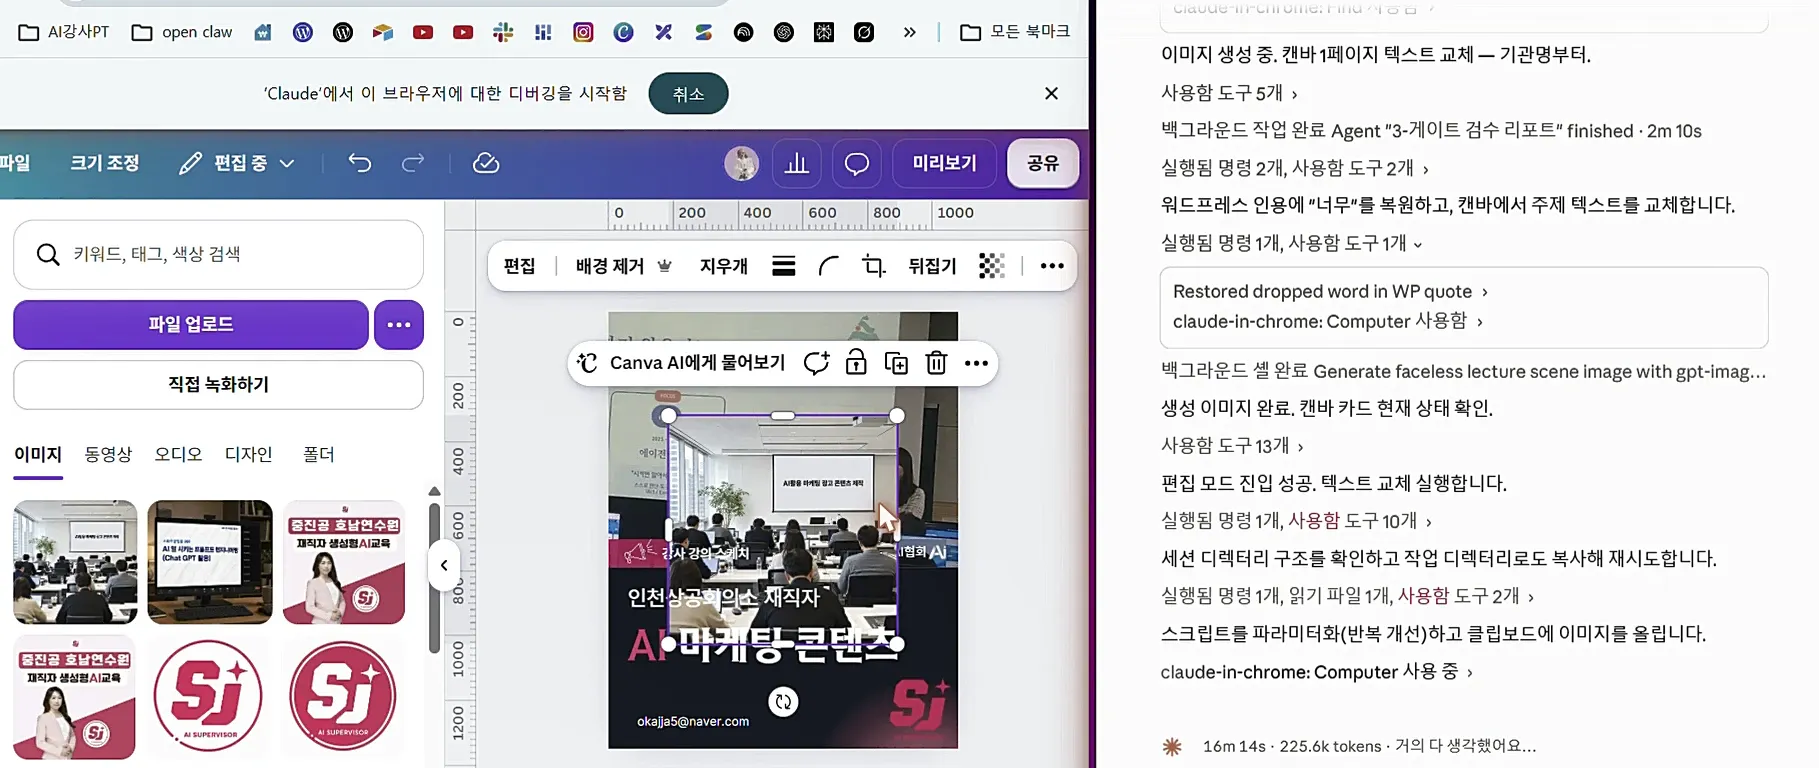Image resolution: width=1819 pixels, height=768 pixels.
Task: Click the rotate handle below the image
Action: [783, 702]
